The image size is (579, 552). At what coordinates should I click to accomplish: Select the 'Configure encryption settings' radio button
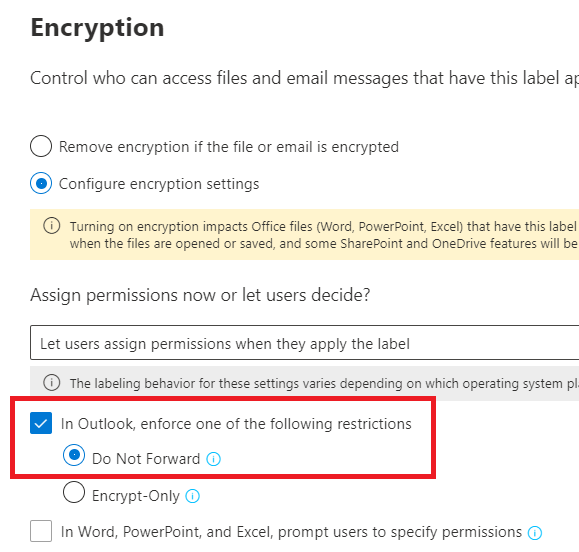[41, 183]
